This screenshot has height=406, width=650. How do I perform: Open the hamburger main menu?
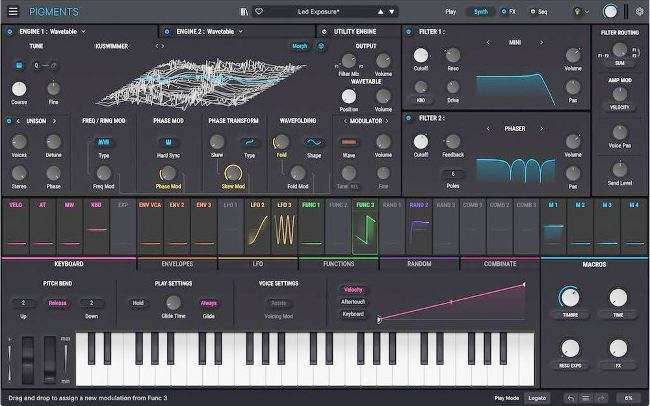coord(11,11)
